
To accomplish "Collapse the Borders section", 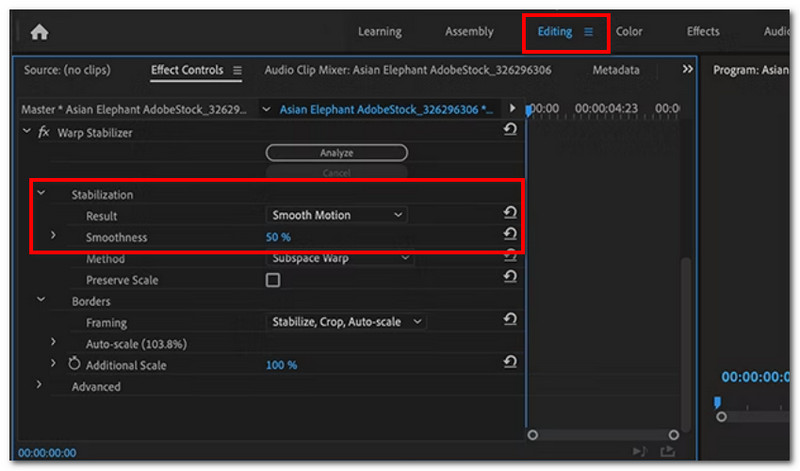I will point(41,300).
